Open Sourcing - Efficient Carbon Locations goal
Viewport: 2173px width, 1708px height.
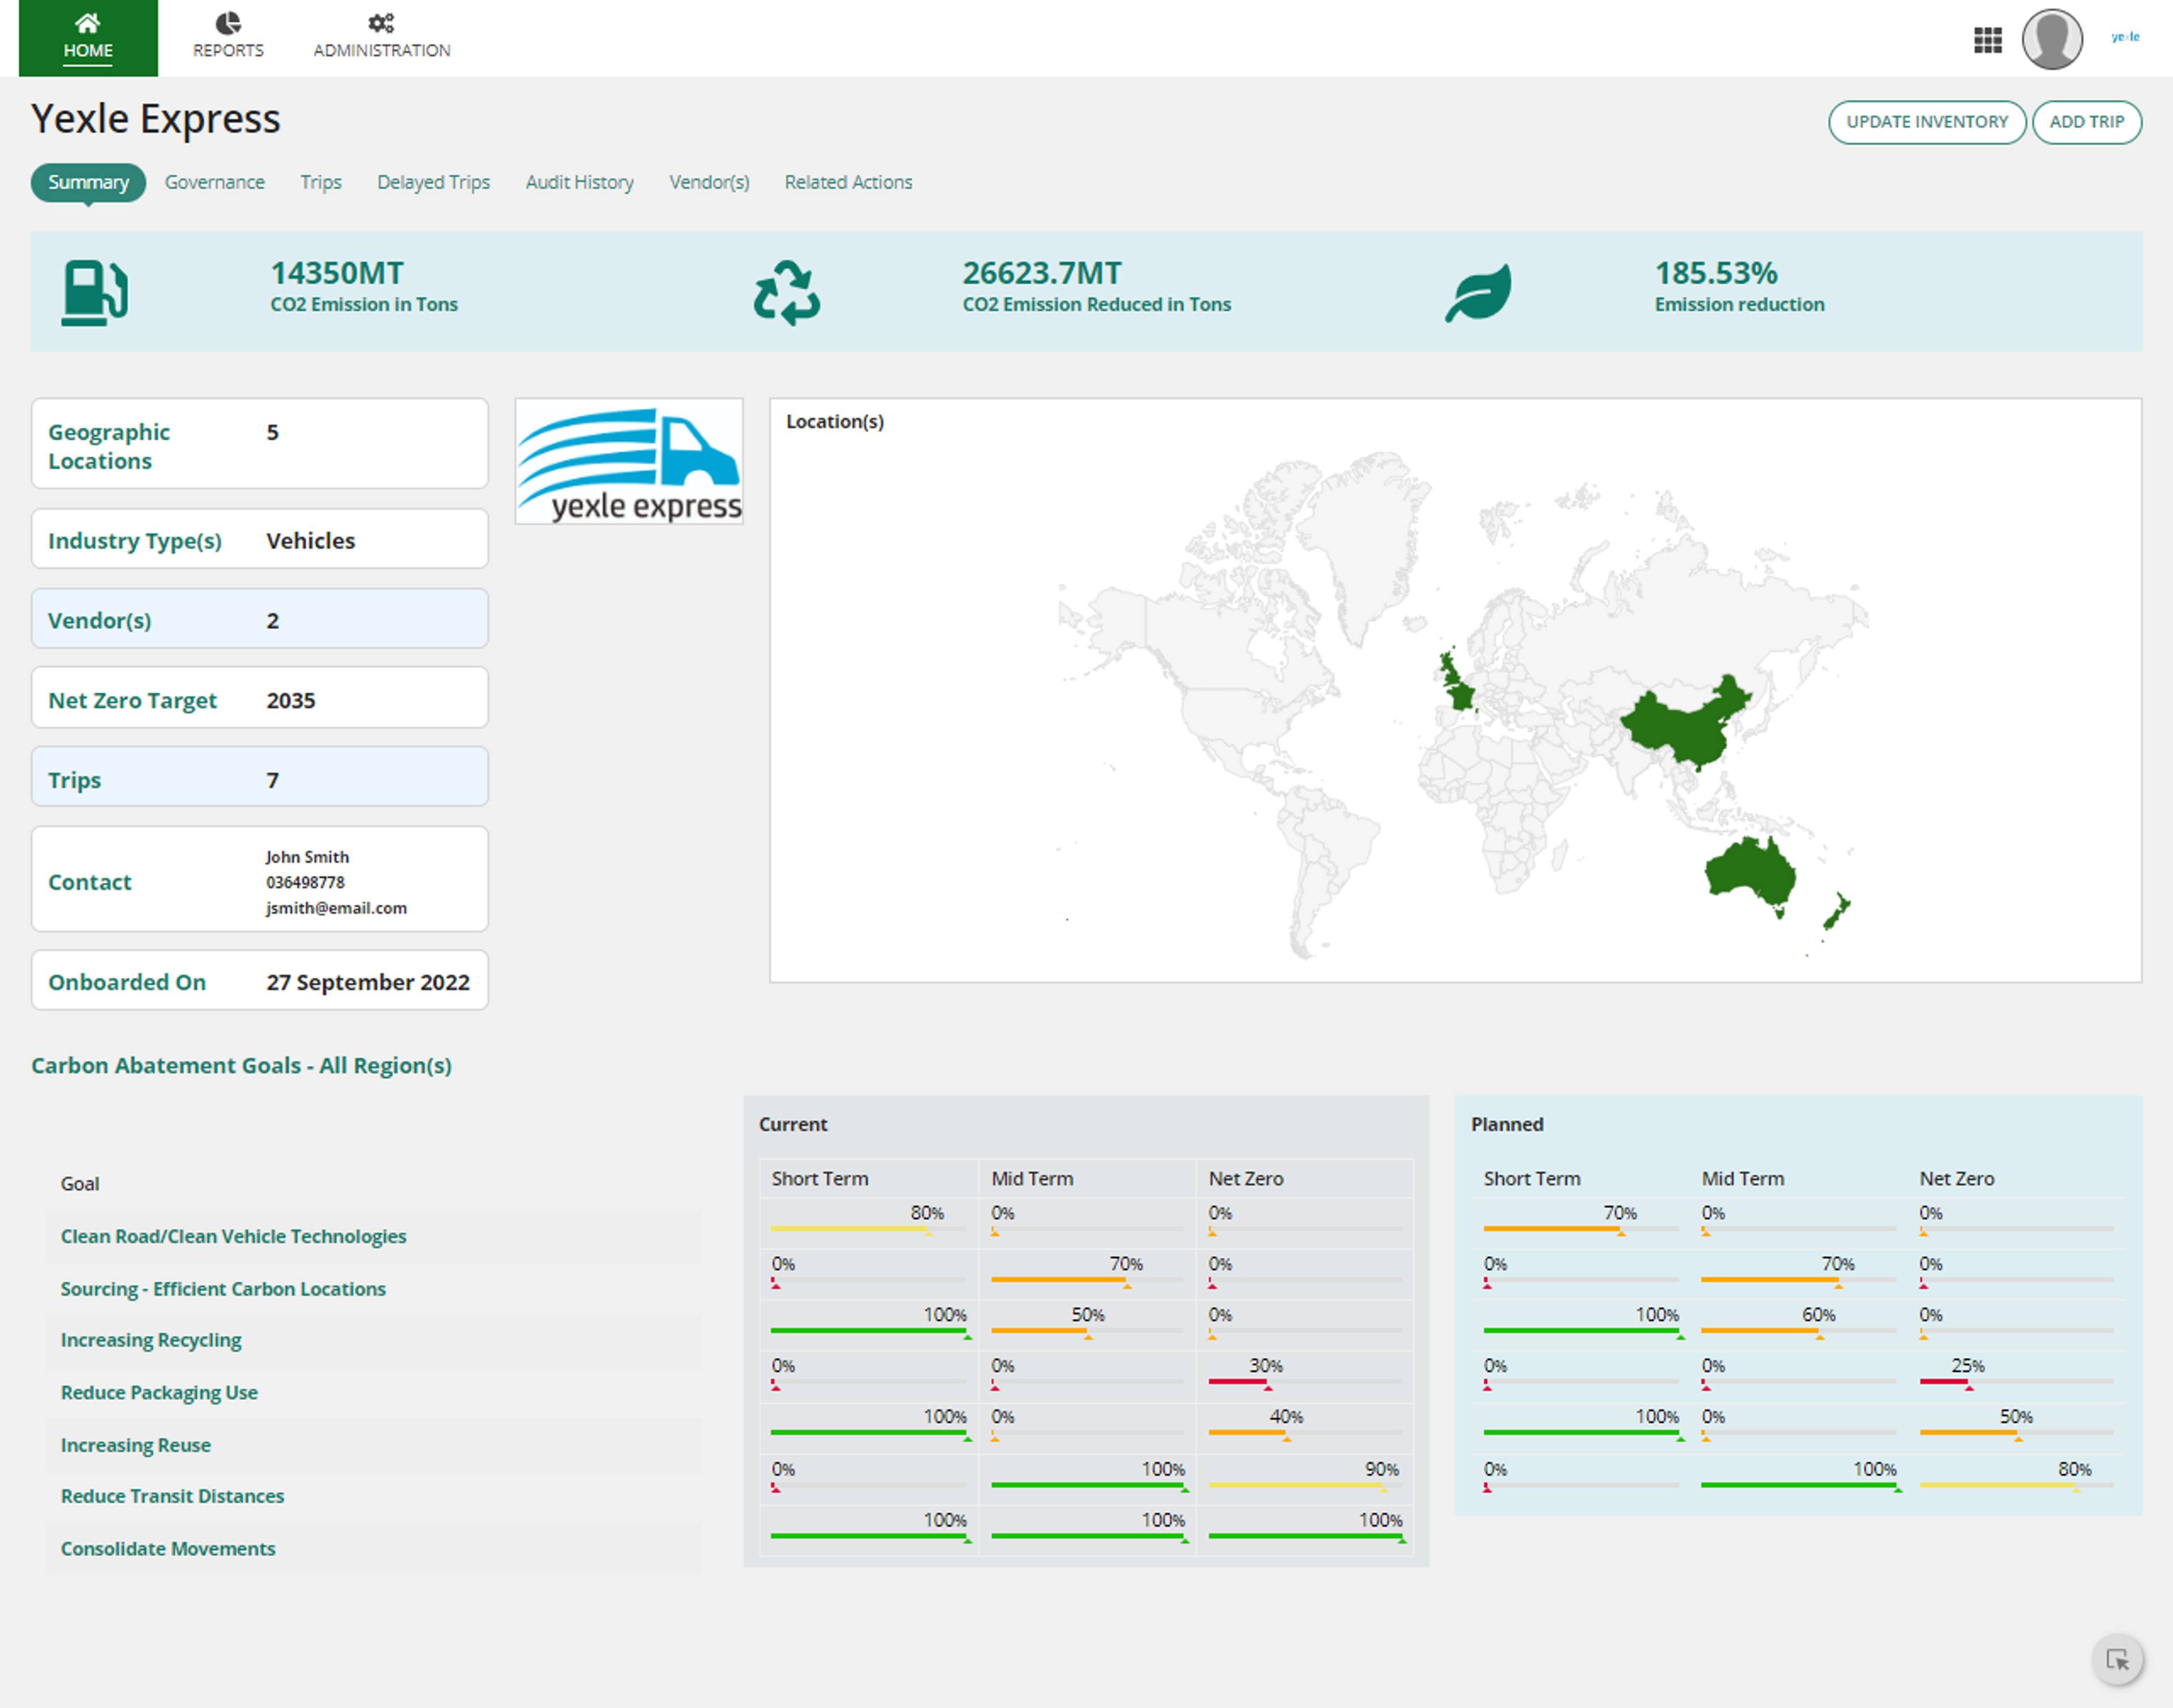tap(223, 1289)
